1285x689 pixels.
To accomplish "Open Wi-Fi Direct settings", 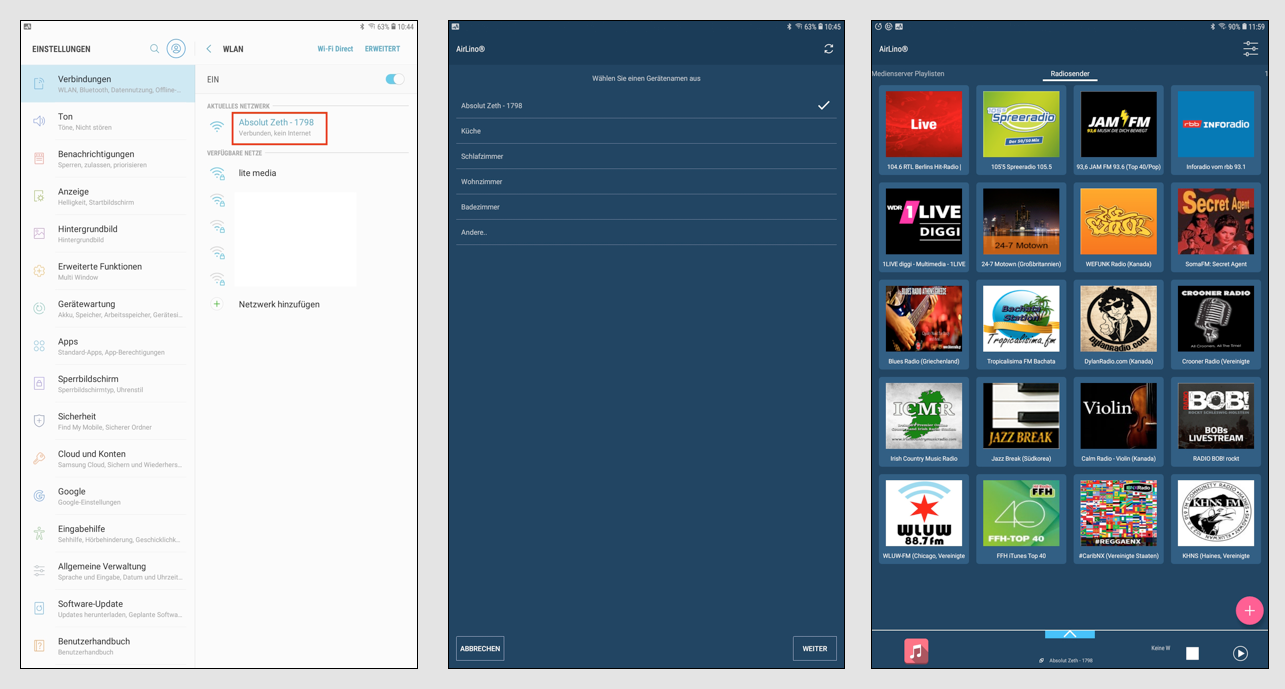I will [x=336, y=48].
